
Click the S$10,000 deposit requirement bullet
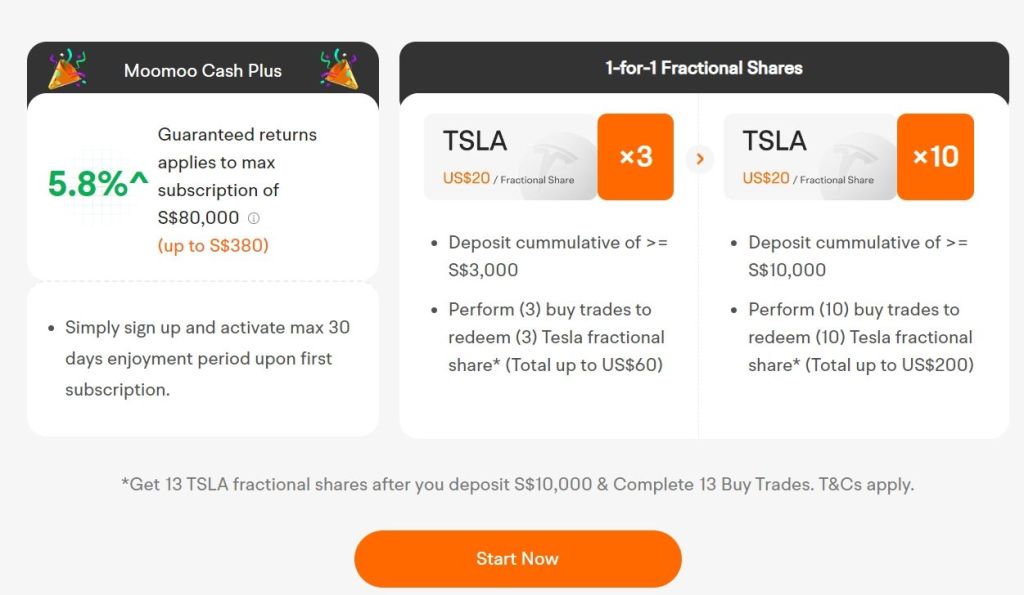[857, 256]
